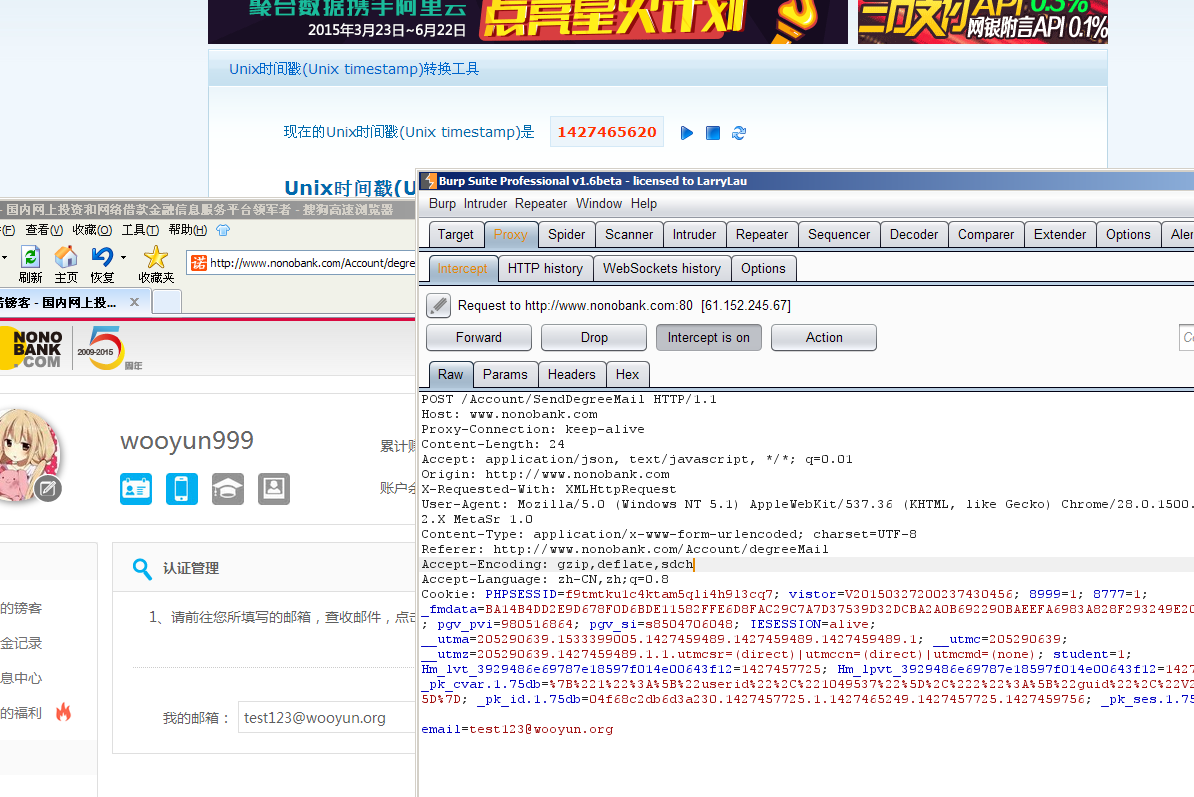Open a new browser tab
This screenshot has height=797, width=1194.
(168, 302)
